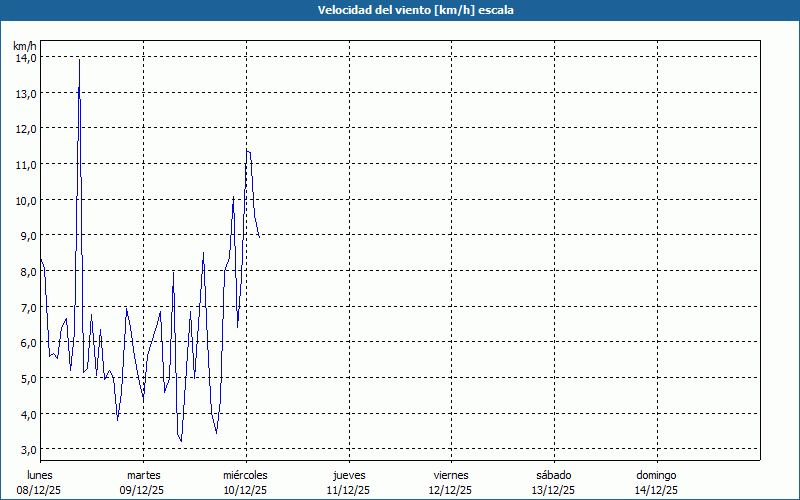Click the 14,0 value on the y-axis
800x500 pixels.
tap(26, 58)
